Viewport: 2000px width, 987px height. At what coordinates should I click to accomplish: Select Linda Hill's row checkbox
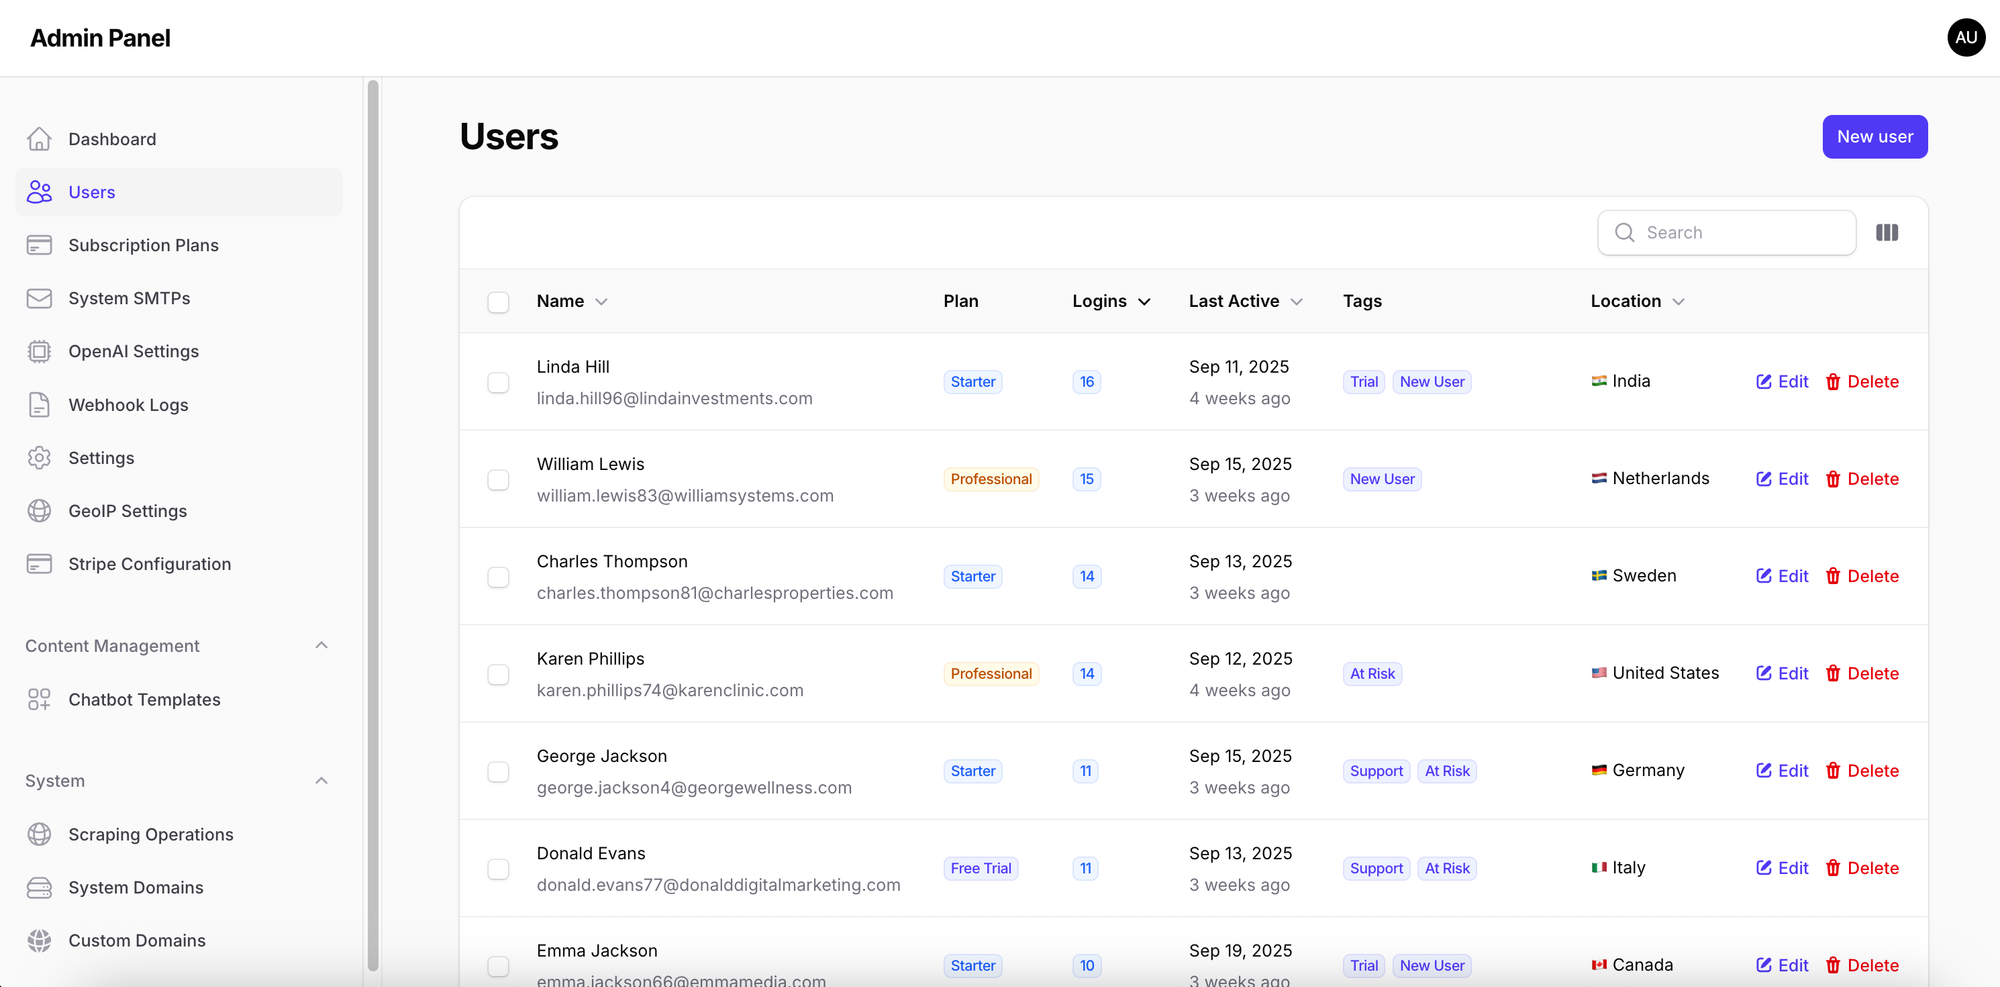[498, 383]
